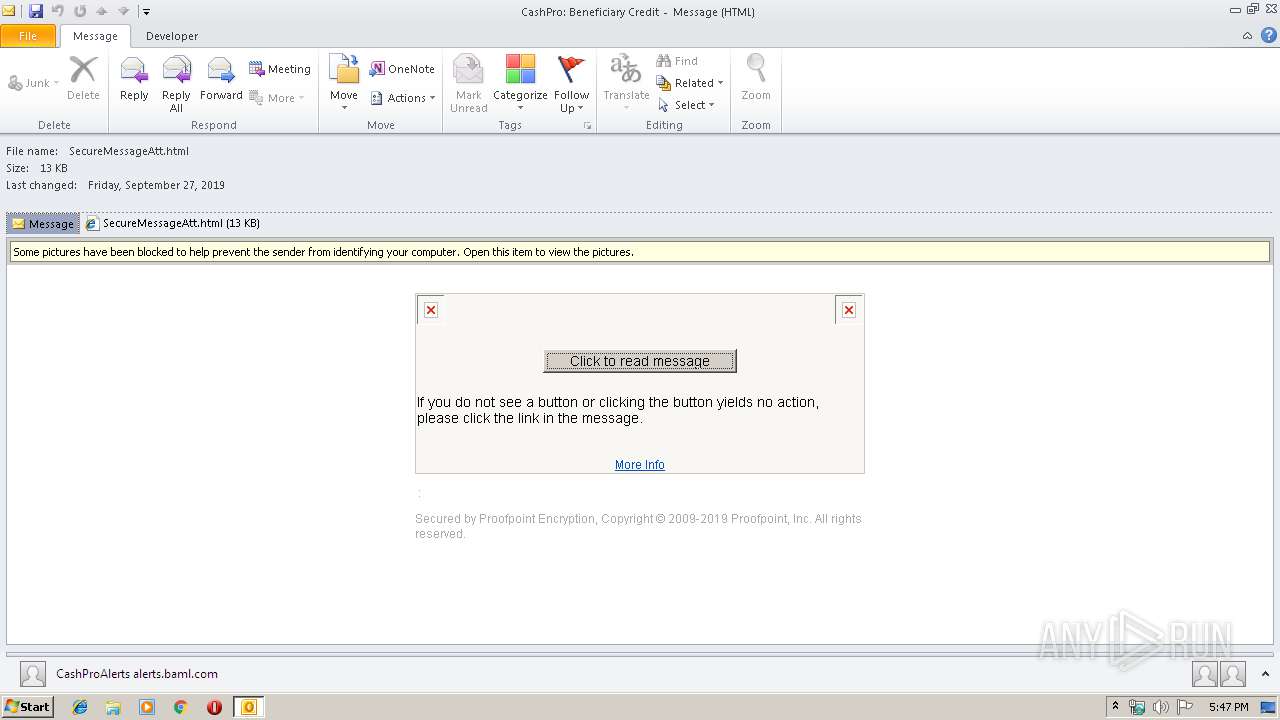The width and height of the screenshot is (1280, 720).
Task: Switch to the Message ribbon tab
Action: click(95, 36)
